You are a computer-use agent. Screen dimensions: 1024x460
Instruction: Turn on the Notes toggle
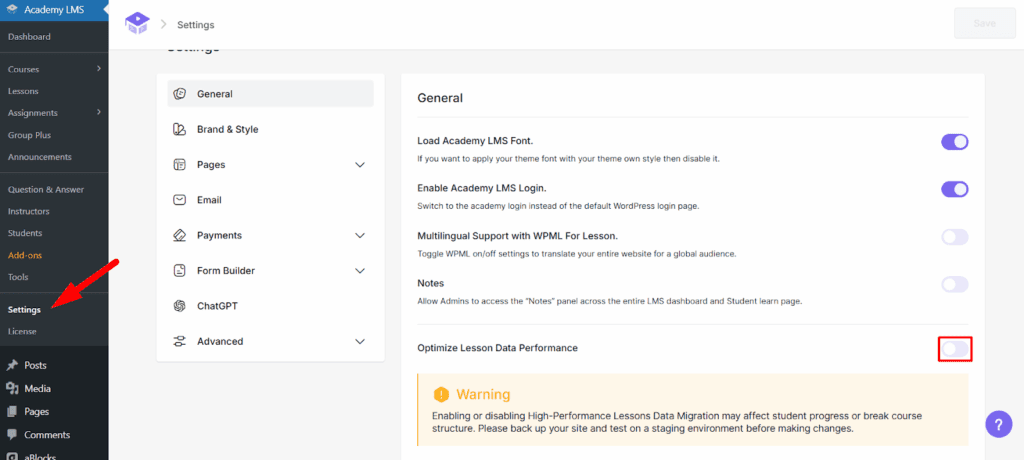pyautogui.click(x=954, y=284)
